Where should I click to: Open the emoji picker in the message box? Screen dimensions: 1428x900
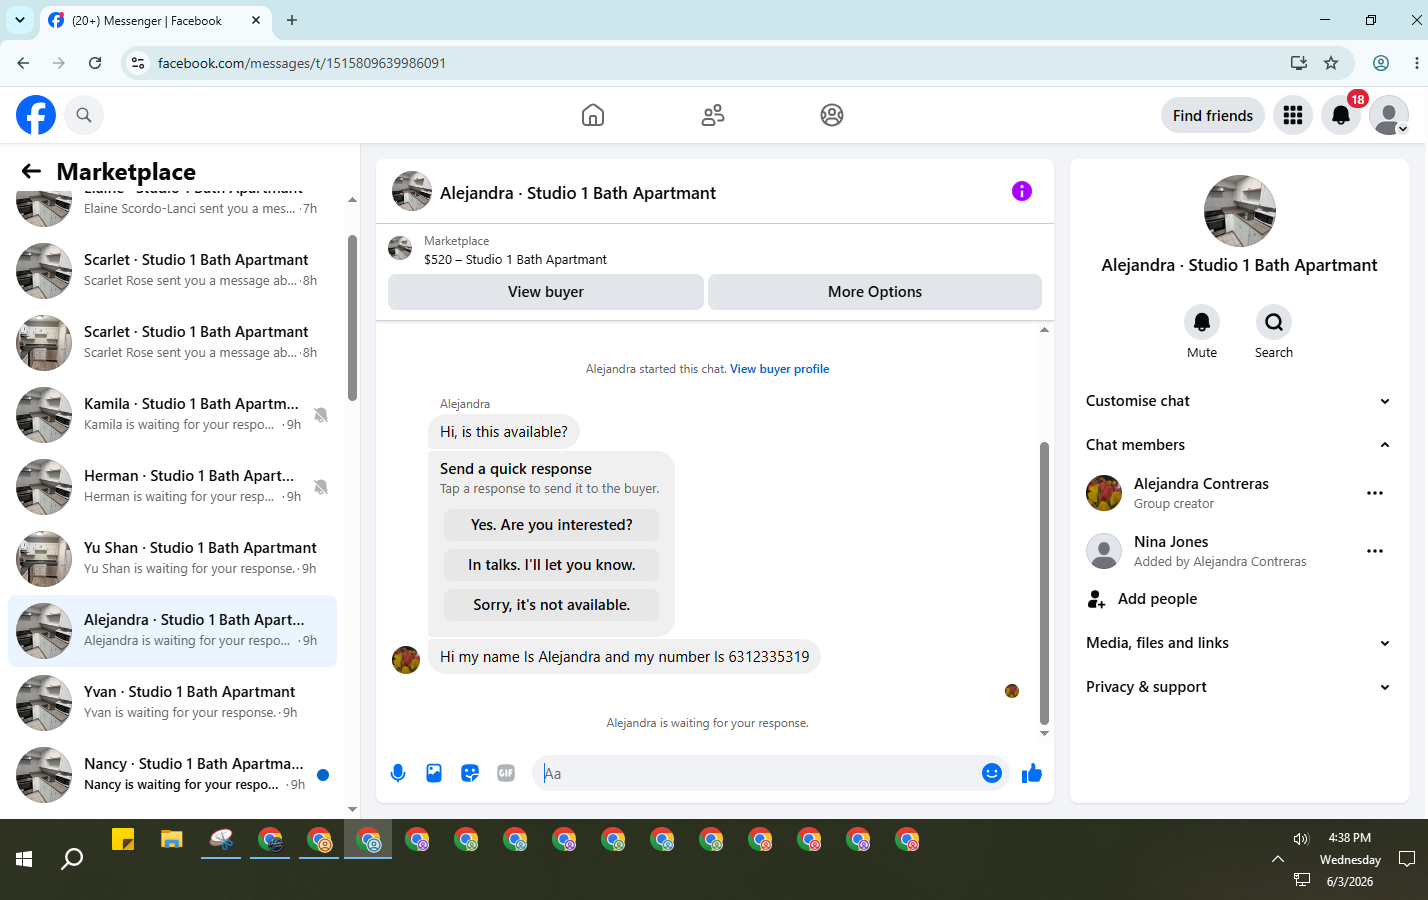coord(992,773)
